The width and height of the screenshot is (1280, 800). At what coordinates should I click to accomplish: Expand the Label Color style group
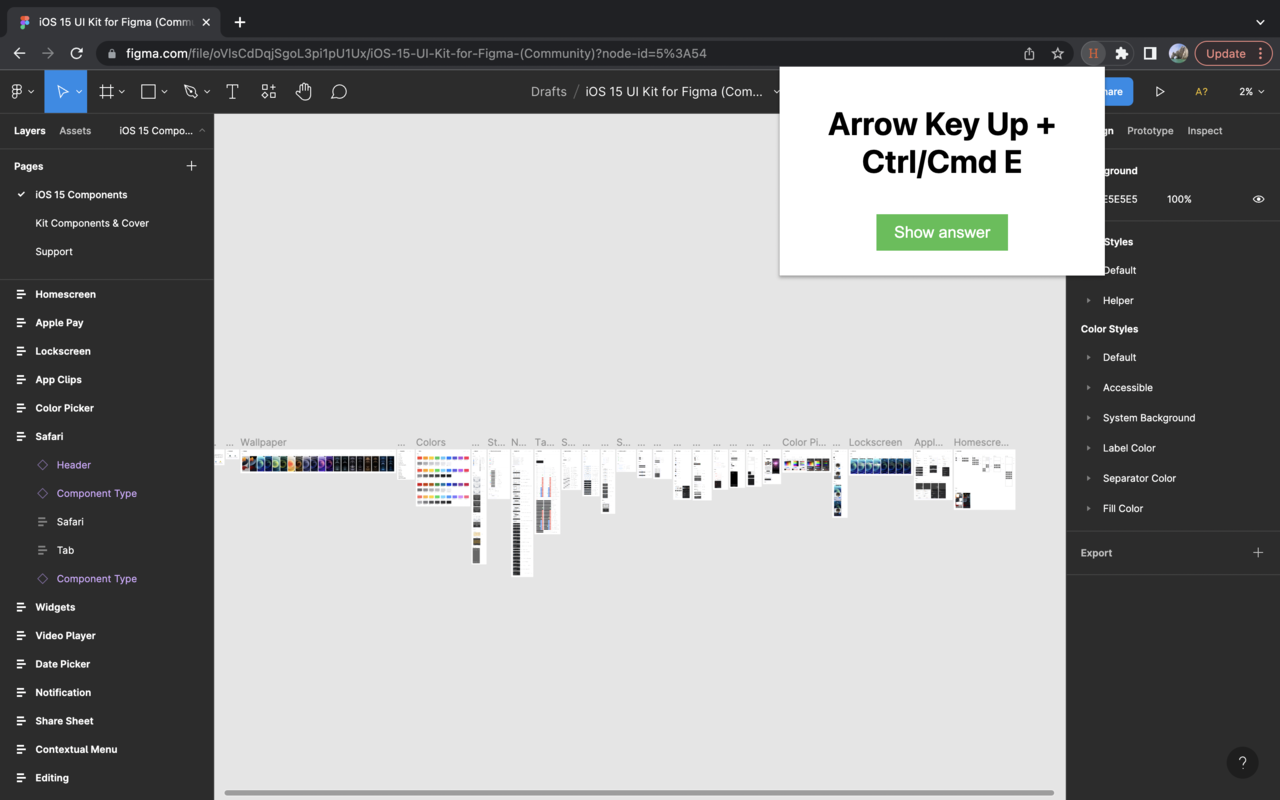pyautogui.click(x=1089, y=448)
